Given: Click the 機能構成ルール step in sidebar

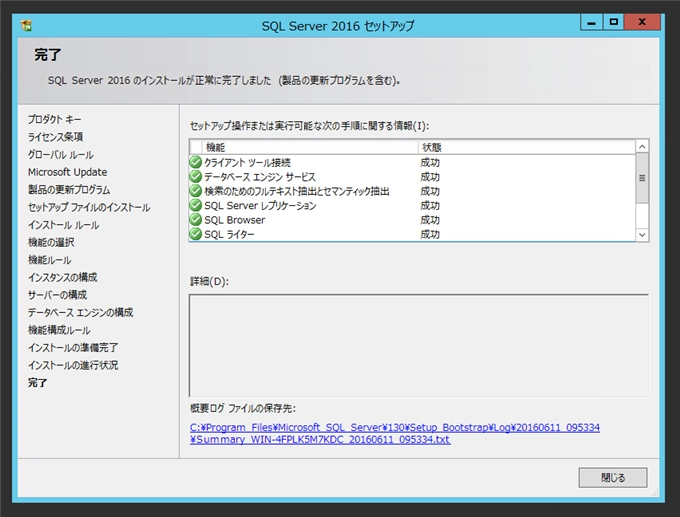Looking at the screenshot, I should pyautogui.click(x=59, y=330).
